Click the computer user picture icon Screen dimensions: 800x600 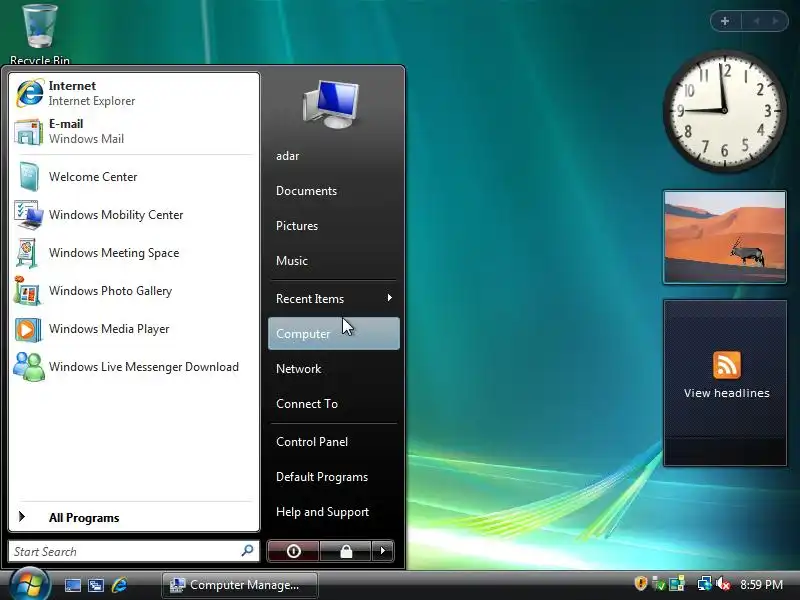coord(332,104)
